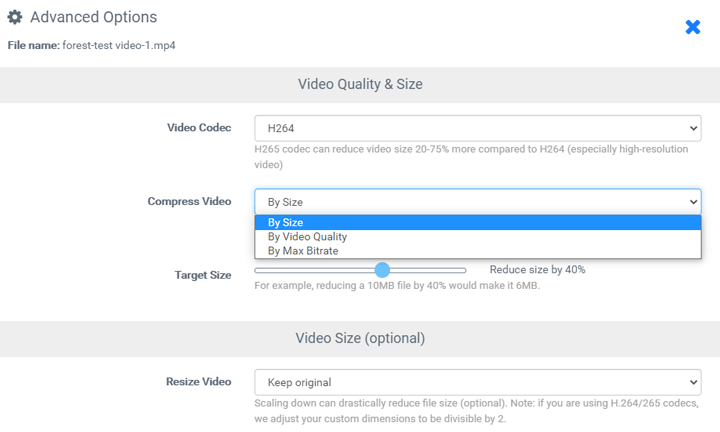Image resolution: width=720 pixels, height=432 pixels.
Task: Collapse the Compress Video dropdown
Action: click(477, 202)
